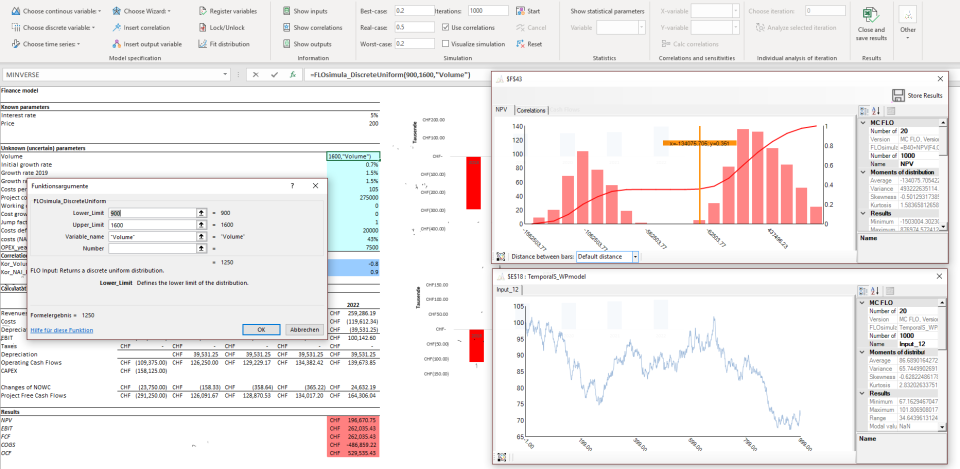
Task: Open the Hilfe für diese Funktion link
Action: (x=62, y=330)
